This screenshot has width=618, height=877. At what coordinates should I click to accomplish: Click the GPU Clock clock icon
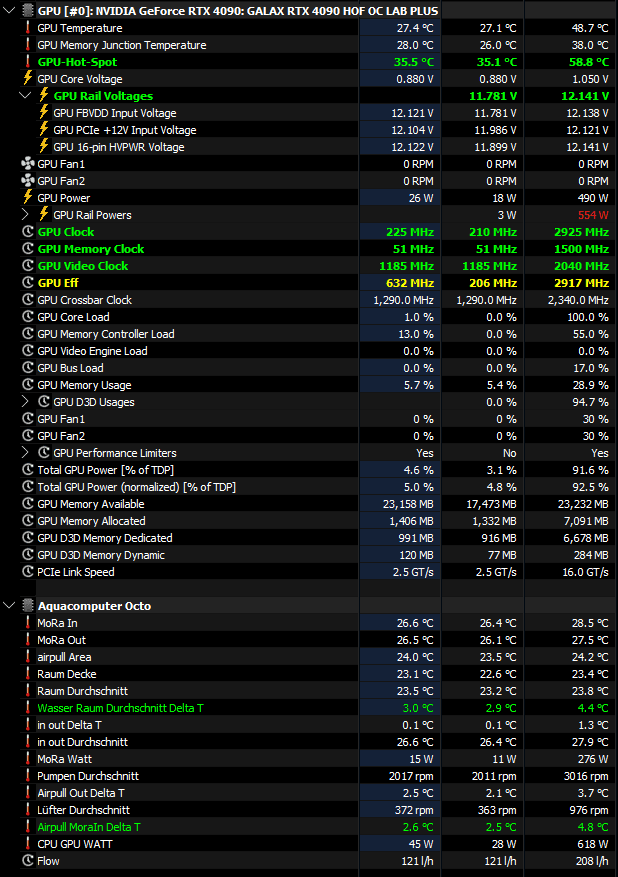27,232
